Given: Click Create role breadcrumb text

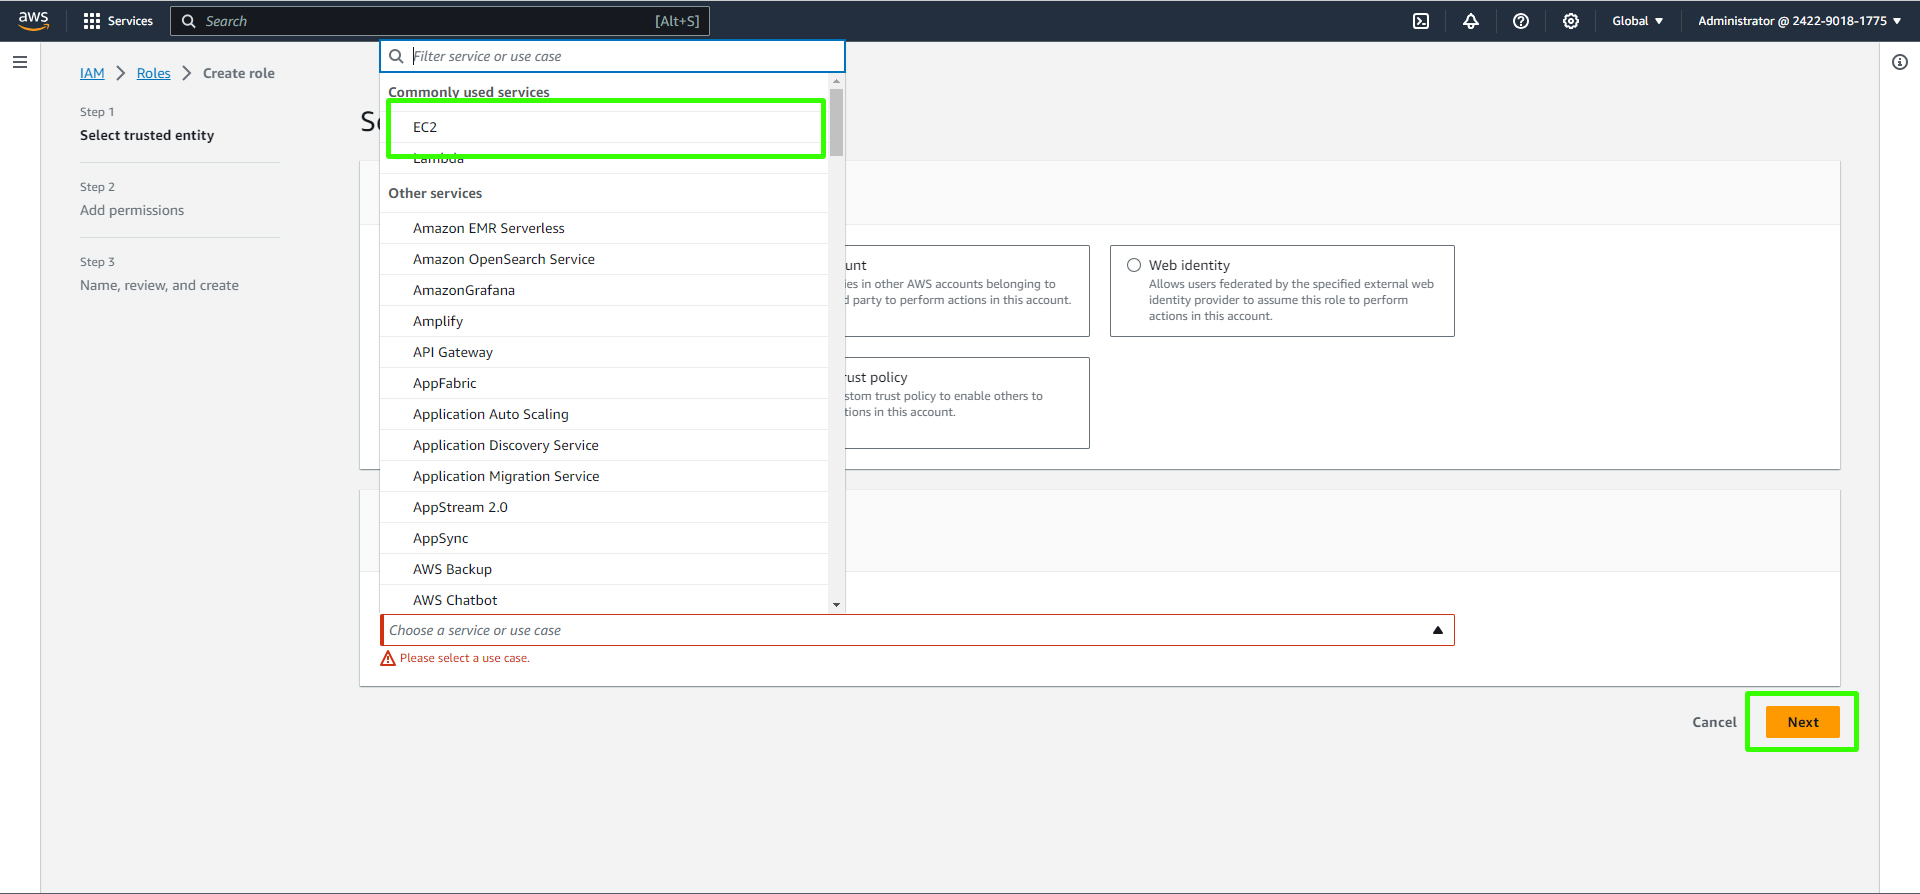Looking at the screenshot, I should pyautogui.click(x=238, y=73).
